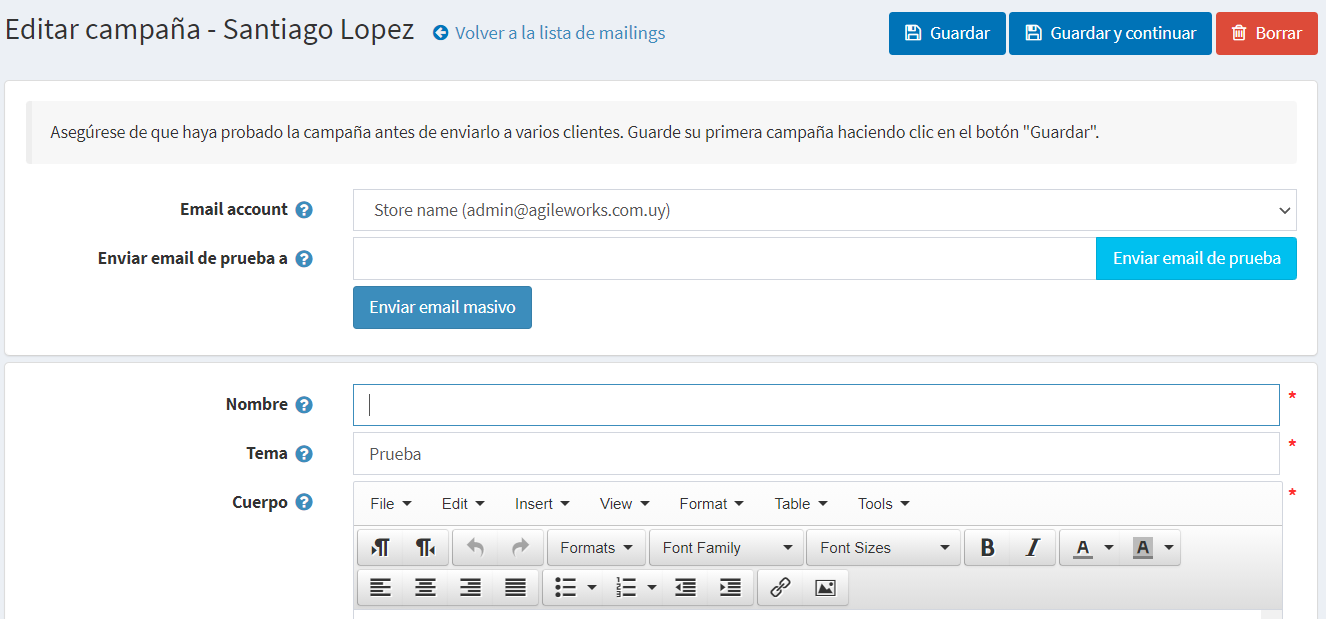Open the Email account dropdown
Screen dimensions: 1326x619
pos(825,210)
